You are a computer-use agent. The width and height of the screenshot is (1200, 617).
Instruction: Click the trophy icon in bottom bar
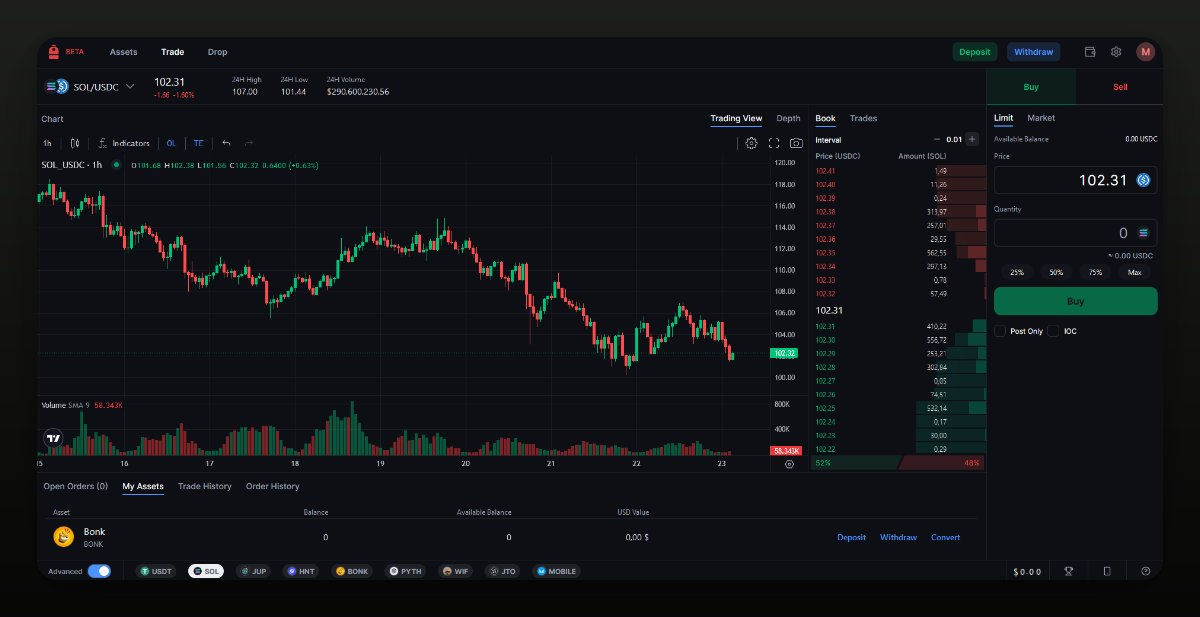[x=1068, y=571]
